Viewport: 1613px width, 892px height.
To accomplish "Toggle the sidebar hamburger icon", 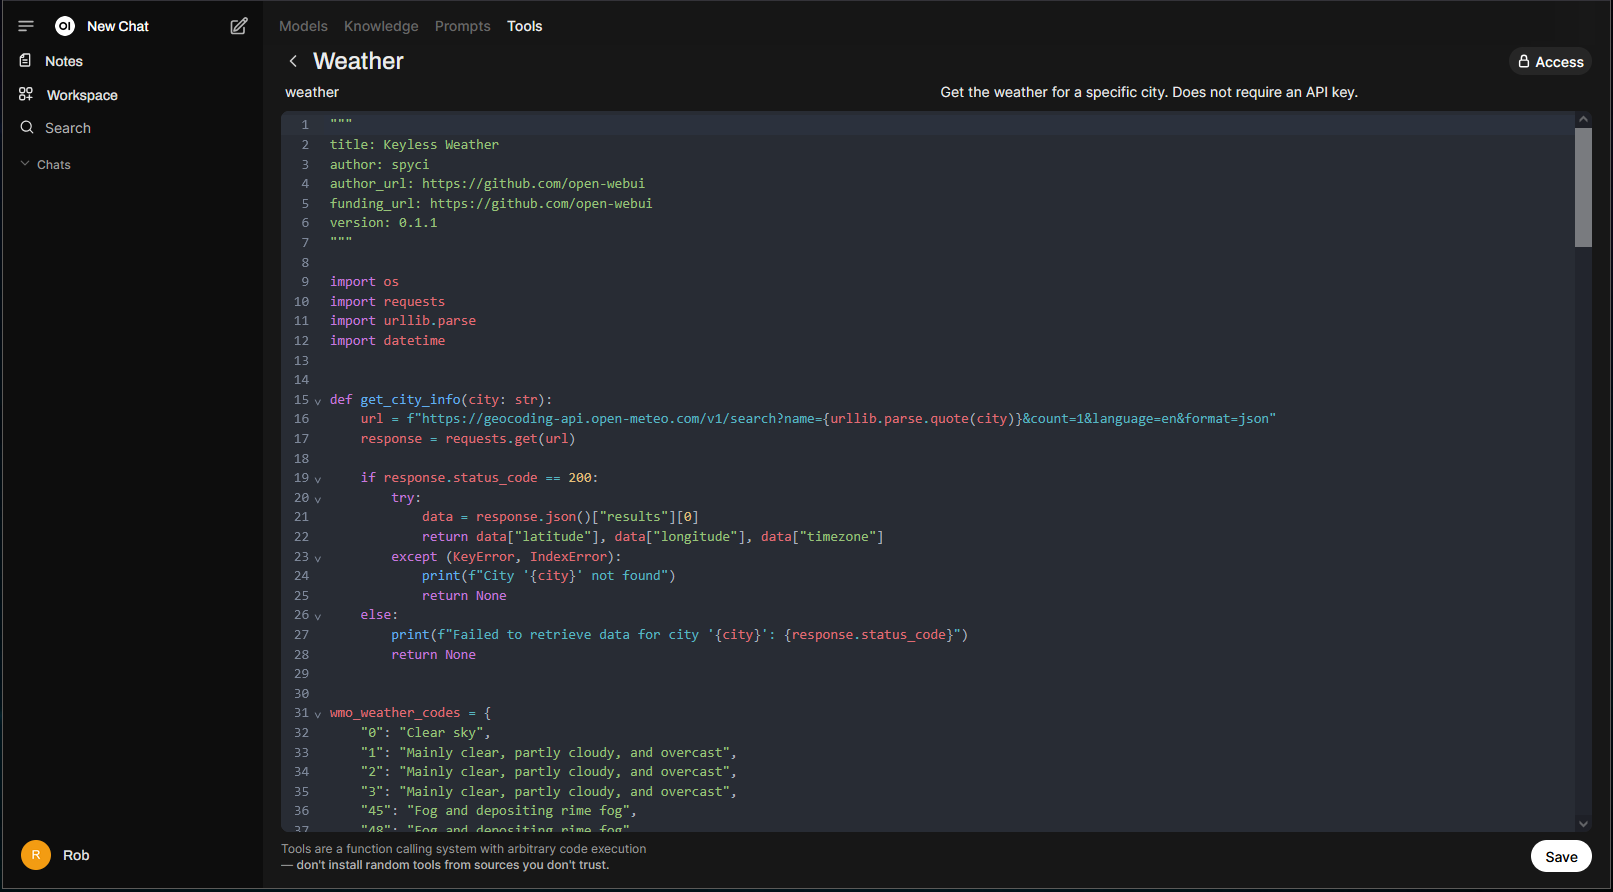I will coord(26,26).
